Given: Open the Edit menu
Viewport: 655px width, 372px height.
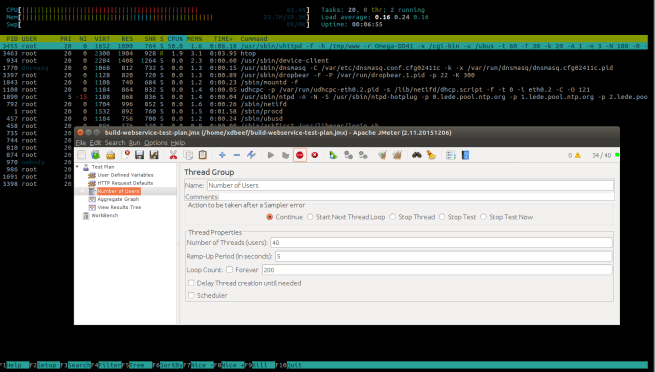Looking at the screenshot, I should [x=96, y=143].
